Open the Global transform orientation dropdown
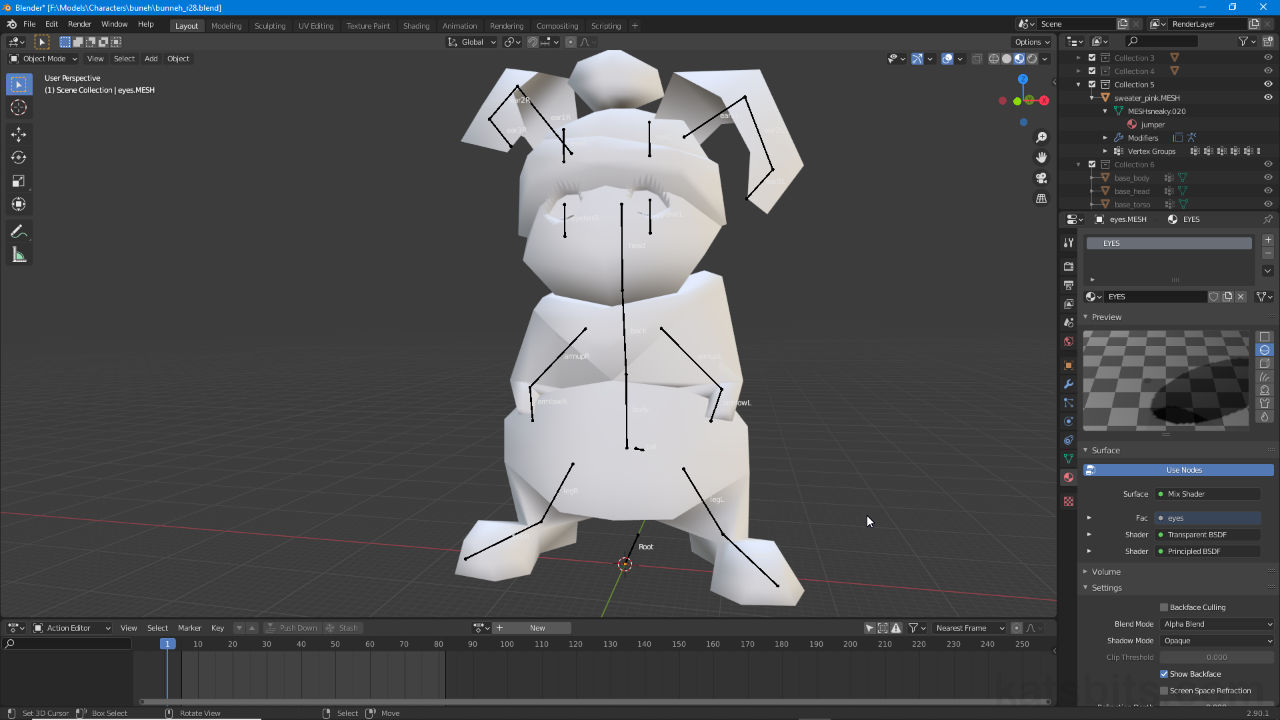Screen dimensions: 1280x720 point(471,42)
